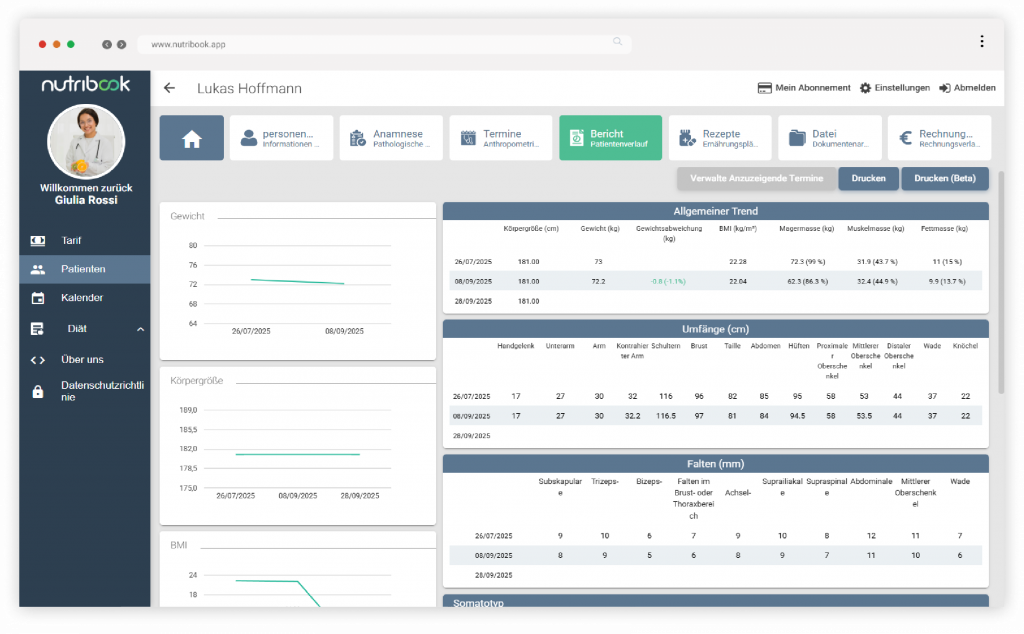The image size is (1024, 634).
Task: Click the Kalender icon in sidebar
Action: [38, 298]
